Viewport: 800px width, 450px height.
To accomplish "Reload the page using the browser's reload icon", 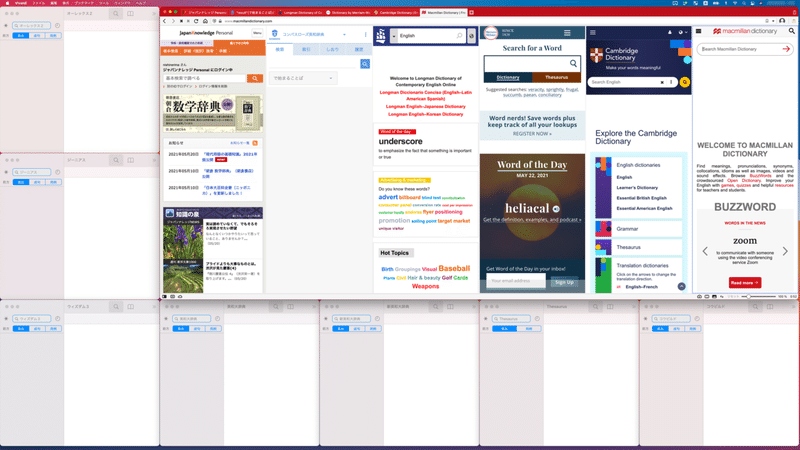I will pyautogui.click(x=196, y=21).
